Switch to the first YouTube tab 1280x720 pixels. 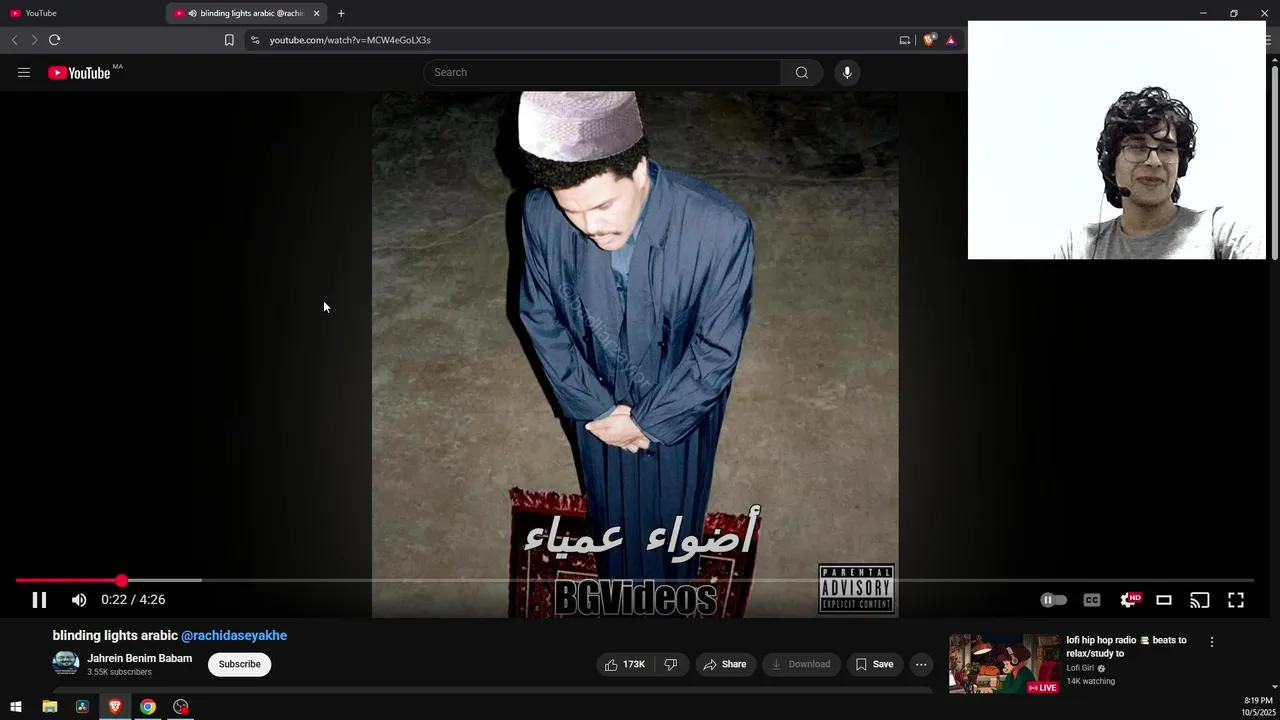coord(82,13)
